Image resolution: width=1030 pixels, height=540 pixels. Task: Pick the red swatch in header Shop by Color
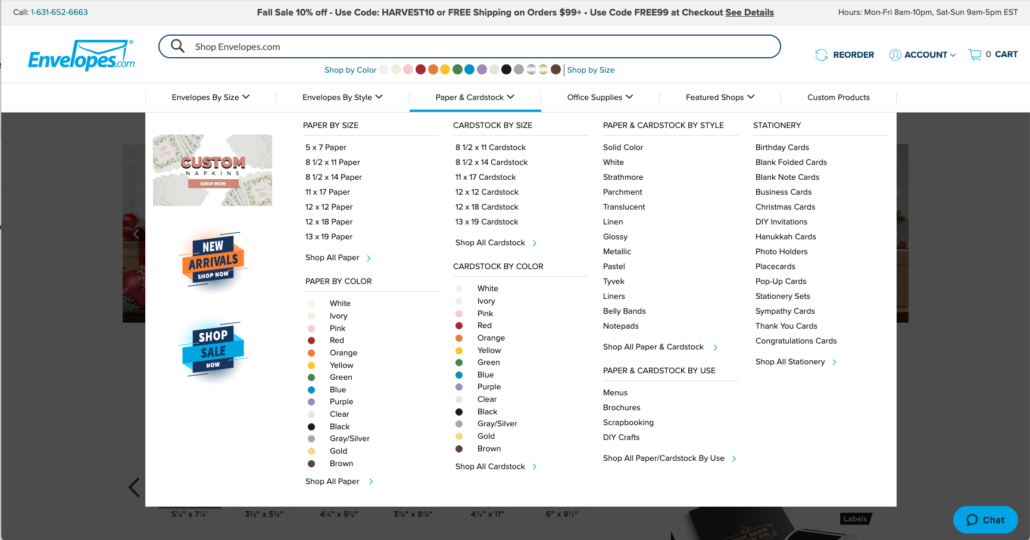pyautogui.click(x=420, y=70)
